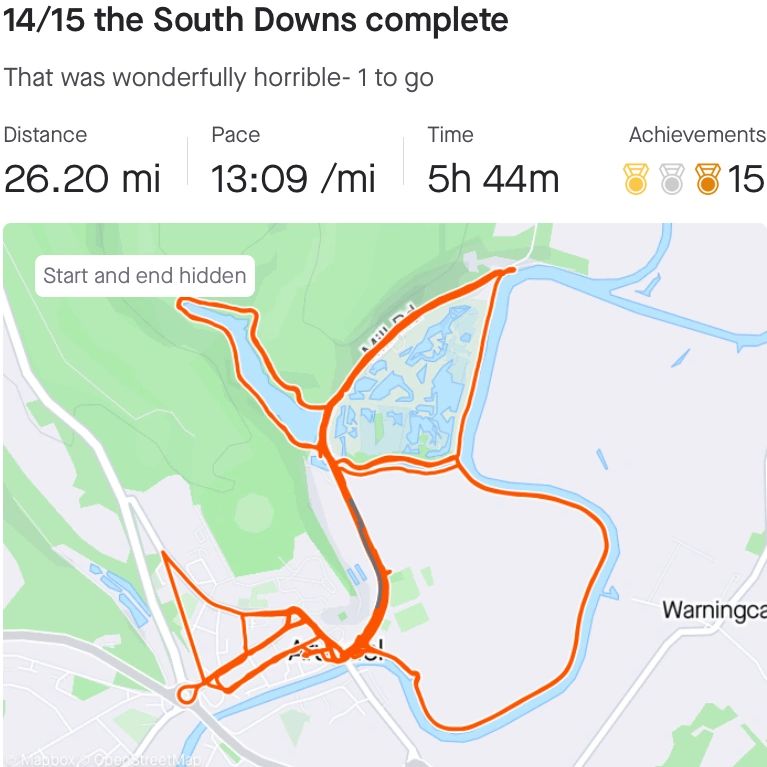Viewport: 767px width, 767px height.
Task: Click the gold medal achievement icon
Action: pos(635,180)
